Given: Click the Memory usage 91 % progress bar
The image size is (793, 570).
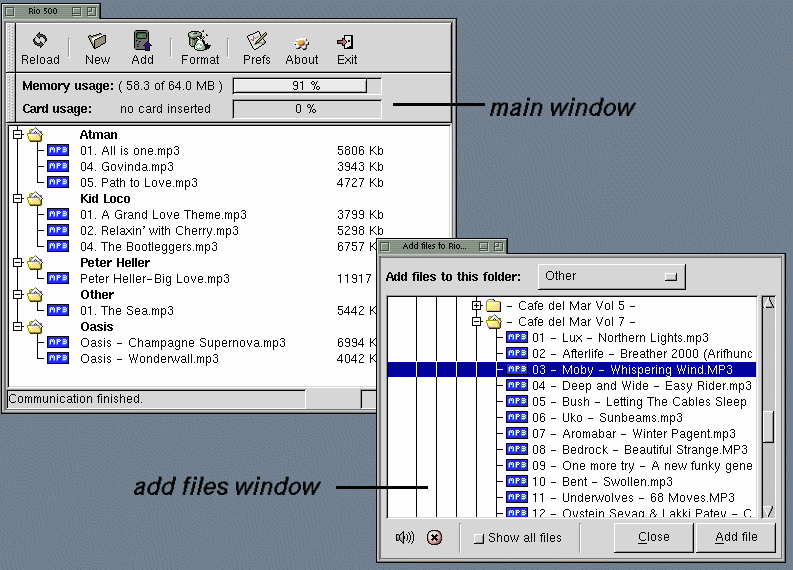Looking at the screenshot, I should pos(307,85).
